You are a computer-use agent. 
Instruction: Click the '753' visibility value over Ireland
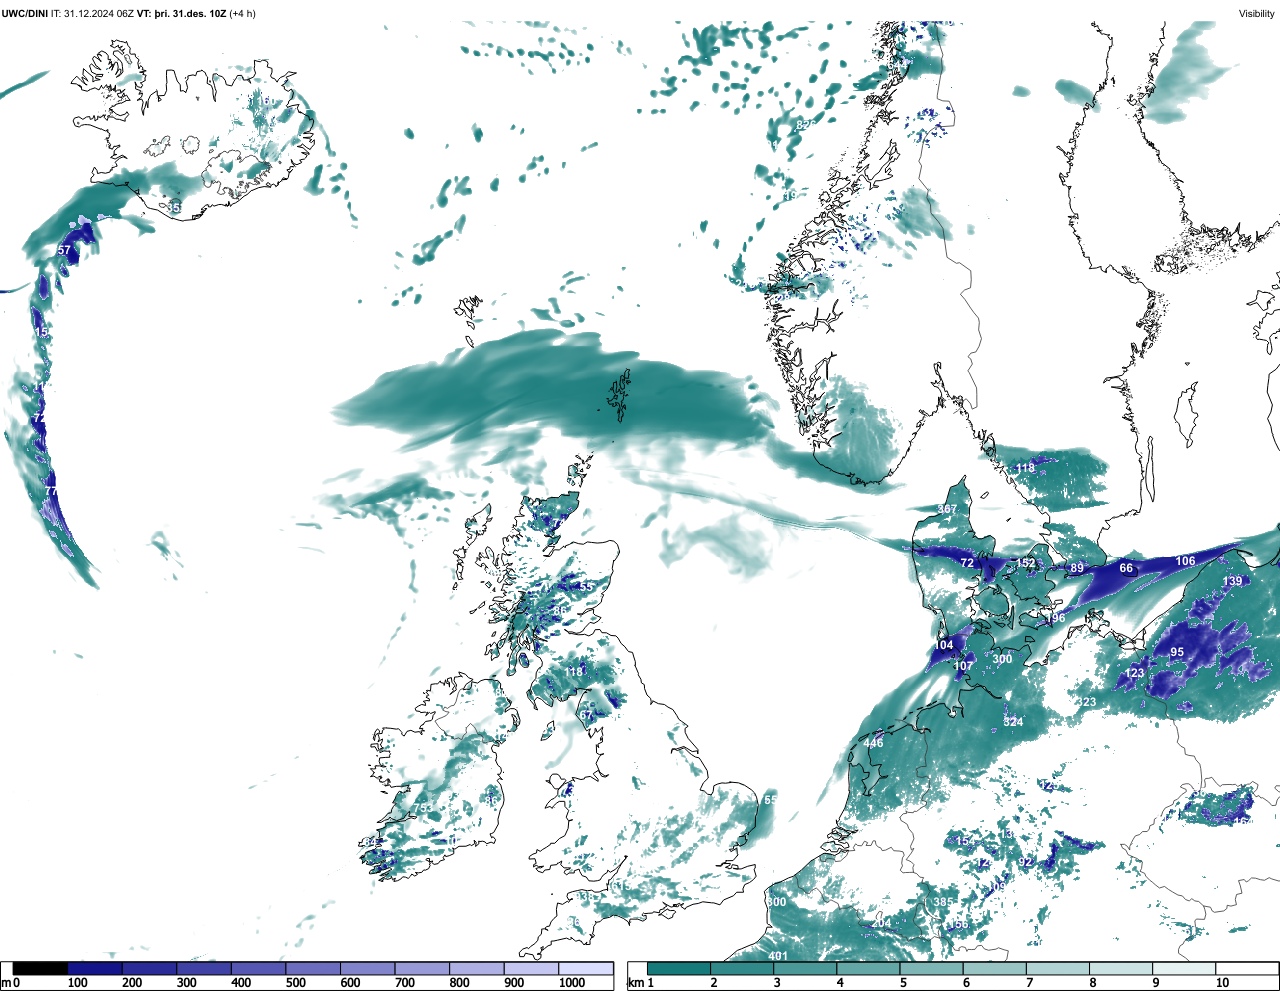click(423, 808)
